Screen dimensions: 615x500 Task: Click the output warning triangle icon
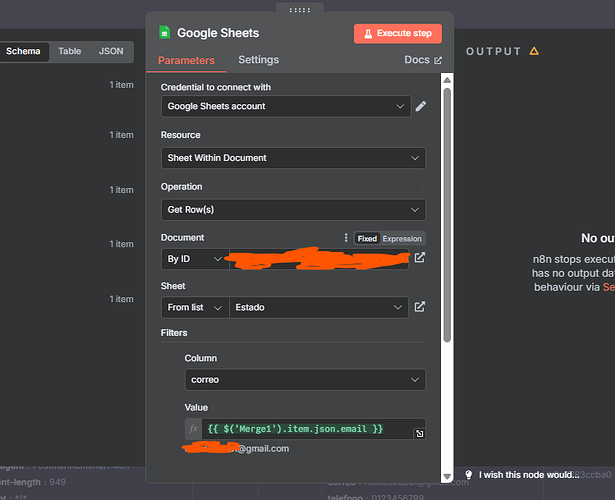(534, 51)
